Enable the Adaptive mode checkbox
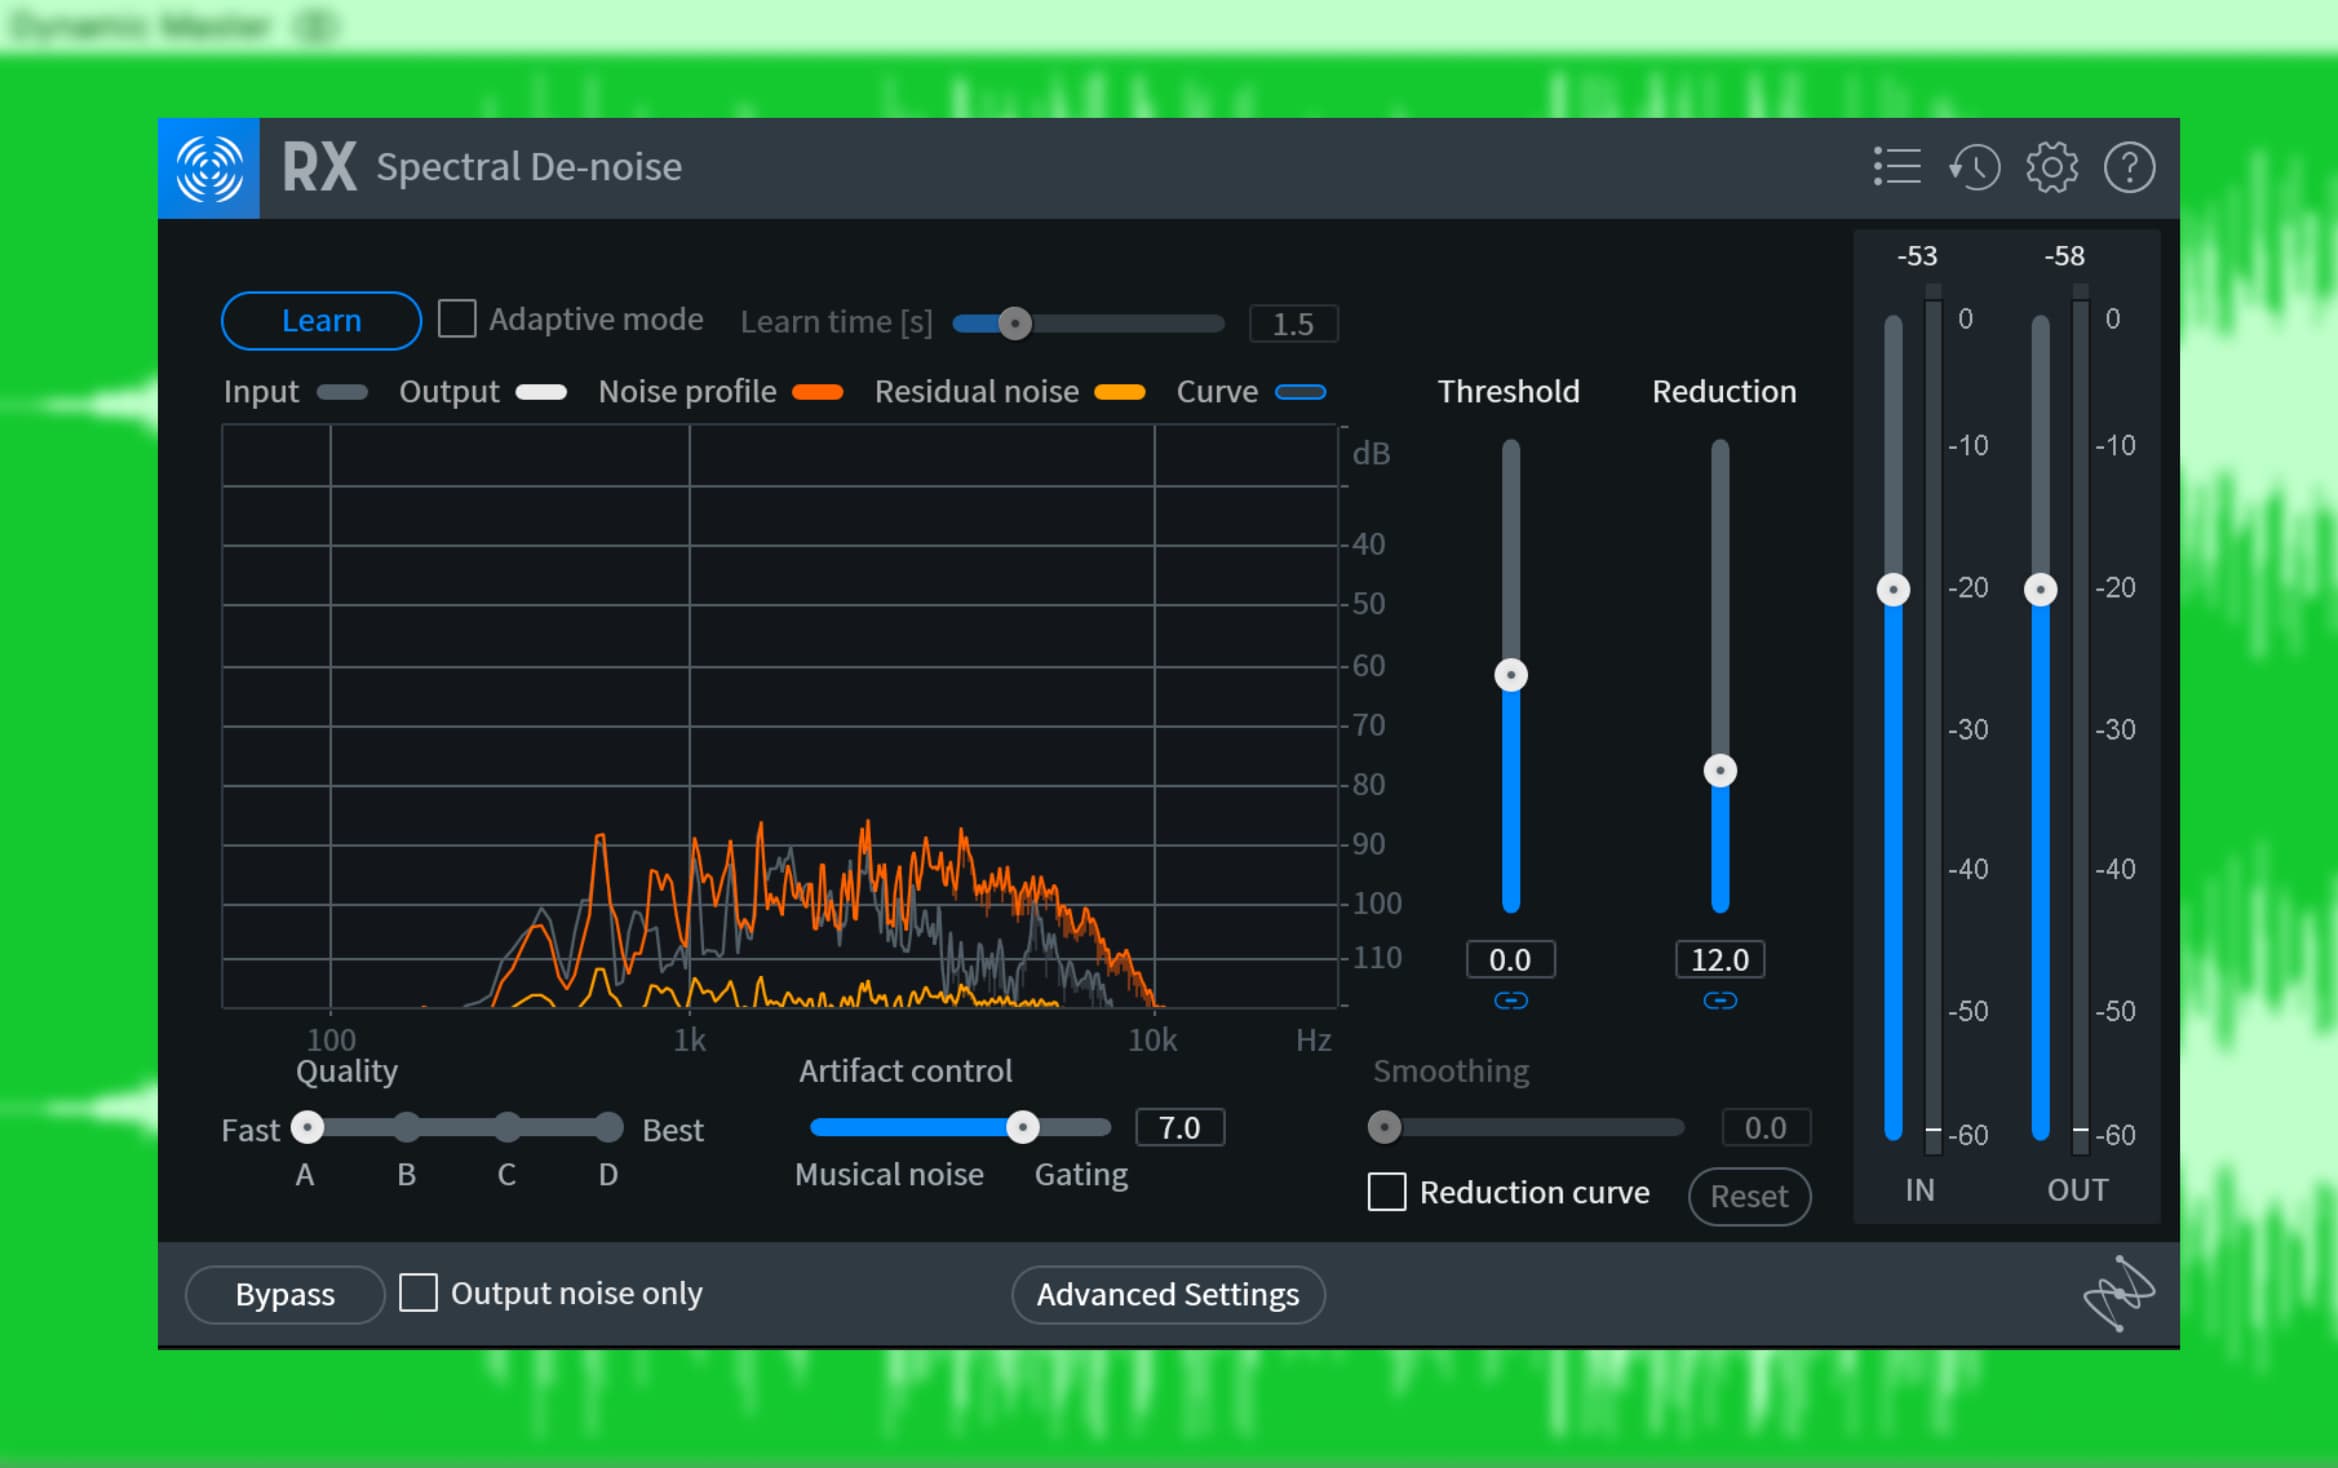 (x=457, y=320)
